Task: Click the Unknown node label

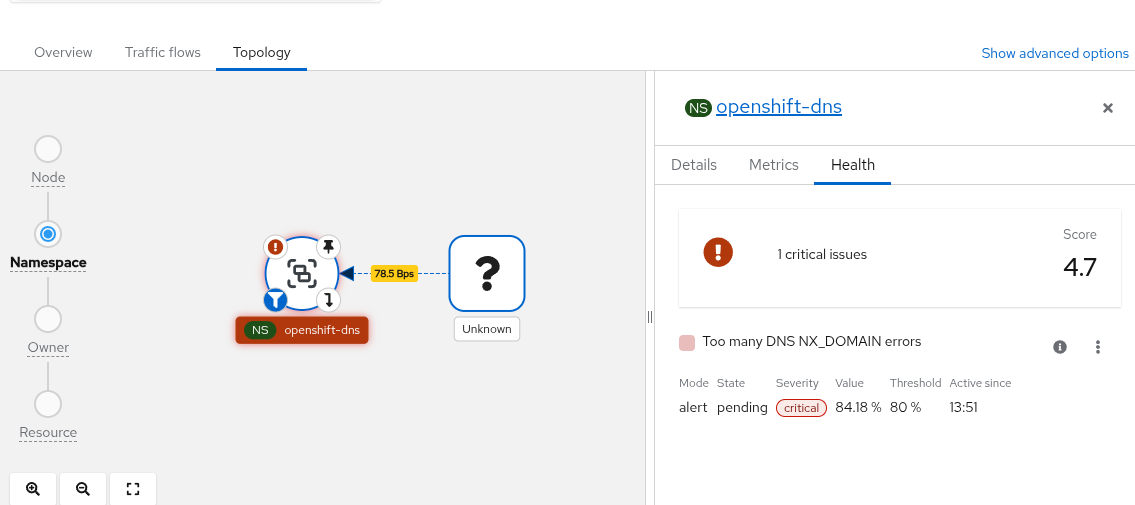Action: click(x=486, y=329)
